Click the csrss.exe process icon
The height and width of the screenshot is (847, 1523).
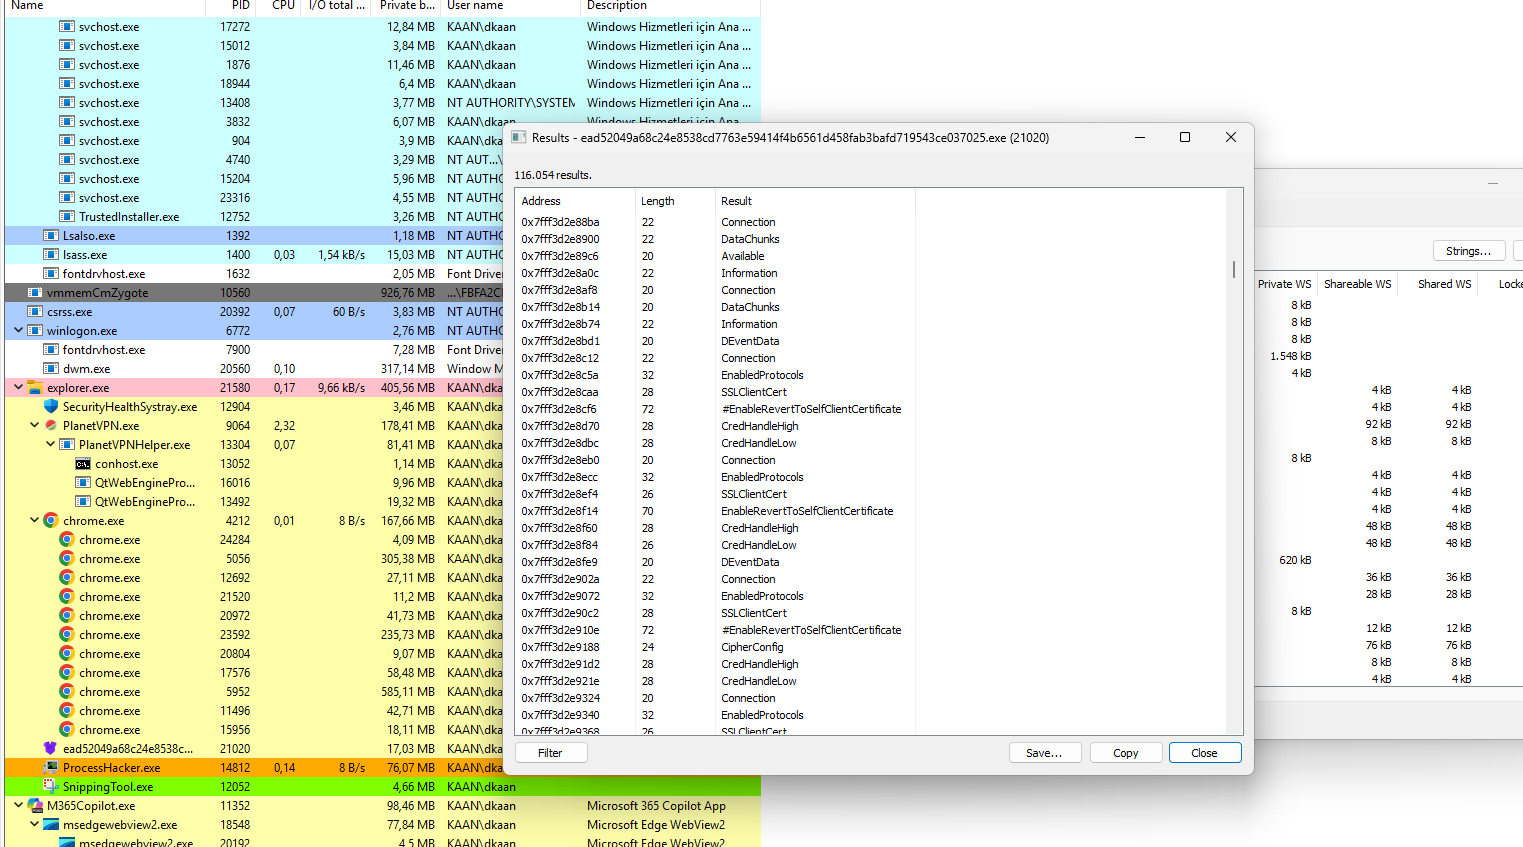(x=35, y=312)
